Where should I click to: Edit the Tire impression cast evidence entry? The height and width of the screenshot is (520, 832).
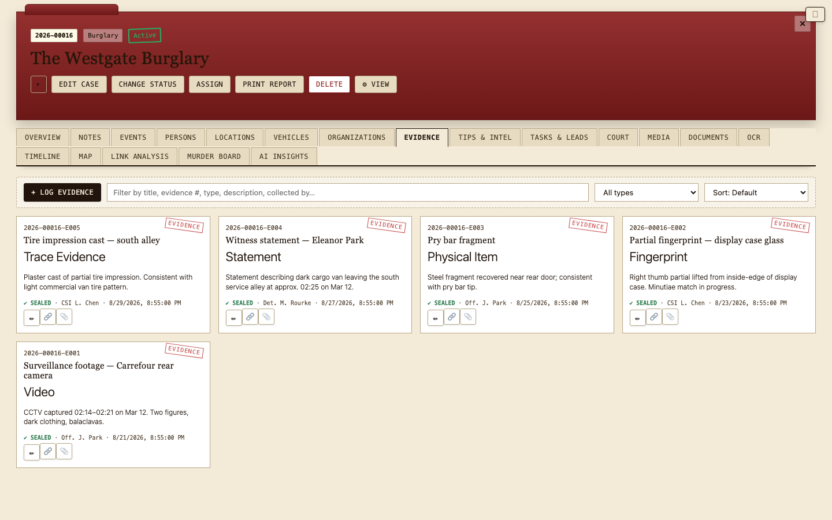click(31, 318)
